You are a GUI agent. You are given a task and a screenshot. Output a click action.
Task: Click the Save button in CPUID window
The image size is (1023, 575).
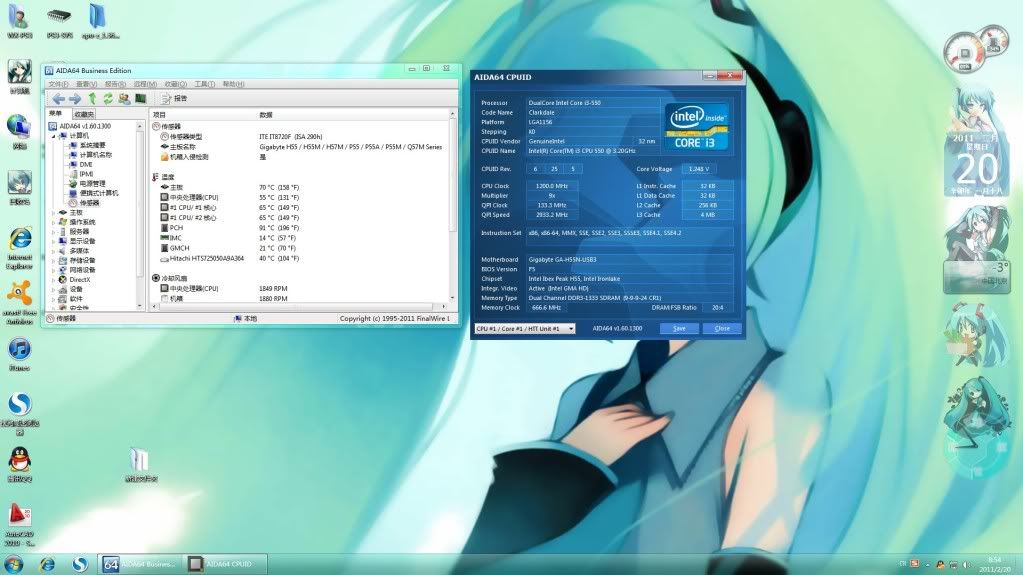coord(679,328)
